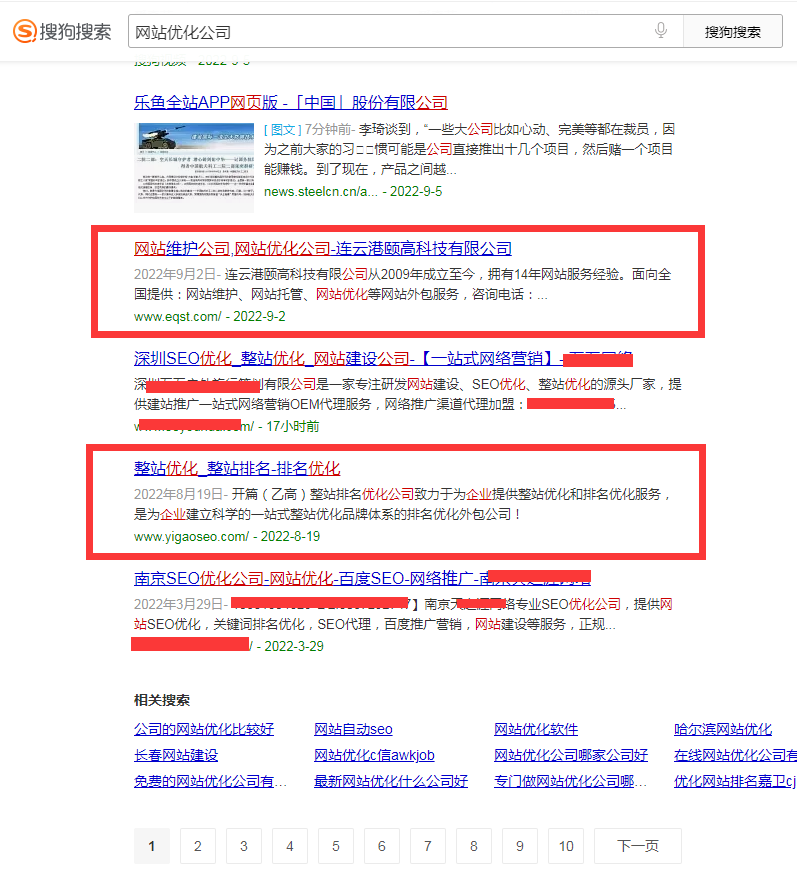
Task: Click the 下一页 next page button
Action: pyautogui.click(x=638, y=846)
